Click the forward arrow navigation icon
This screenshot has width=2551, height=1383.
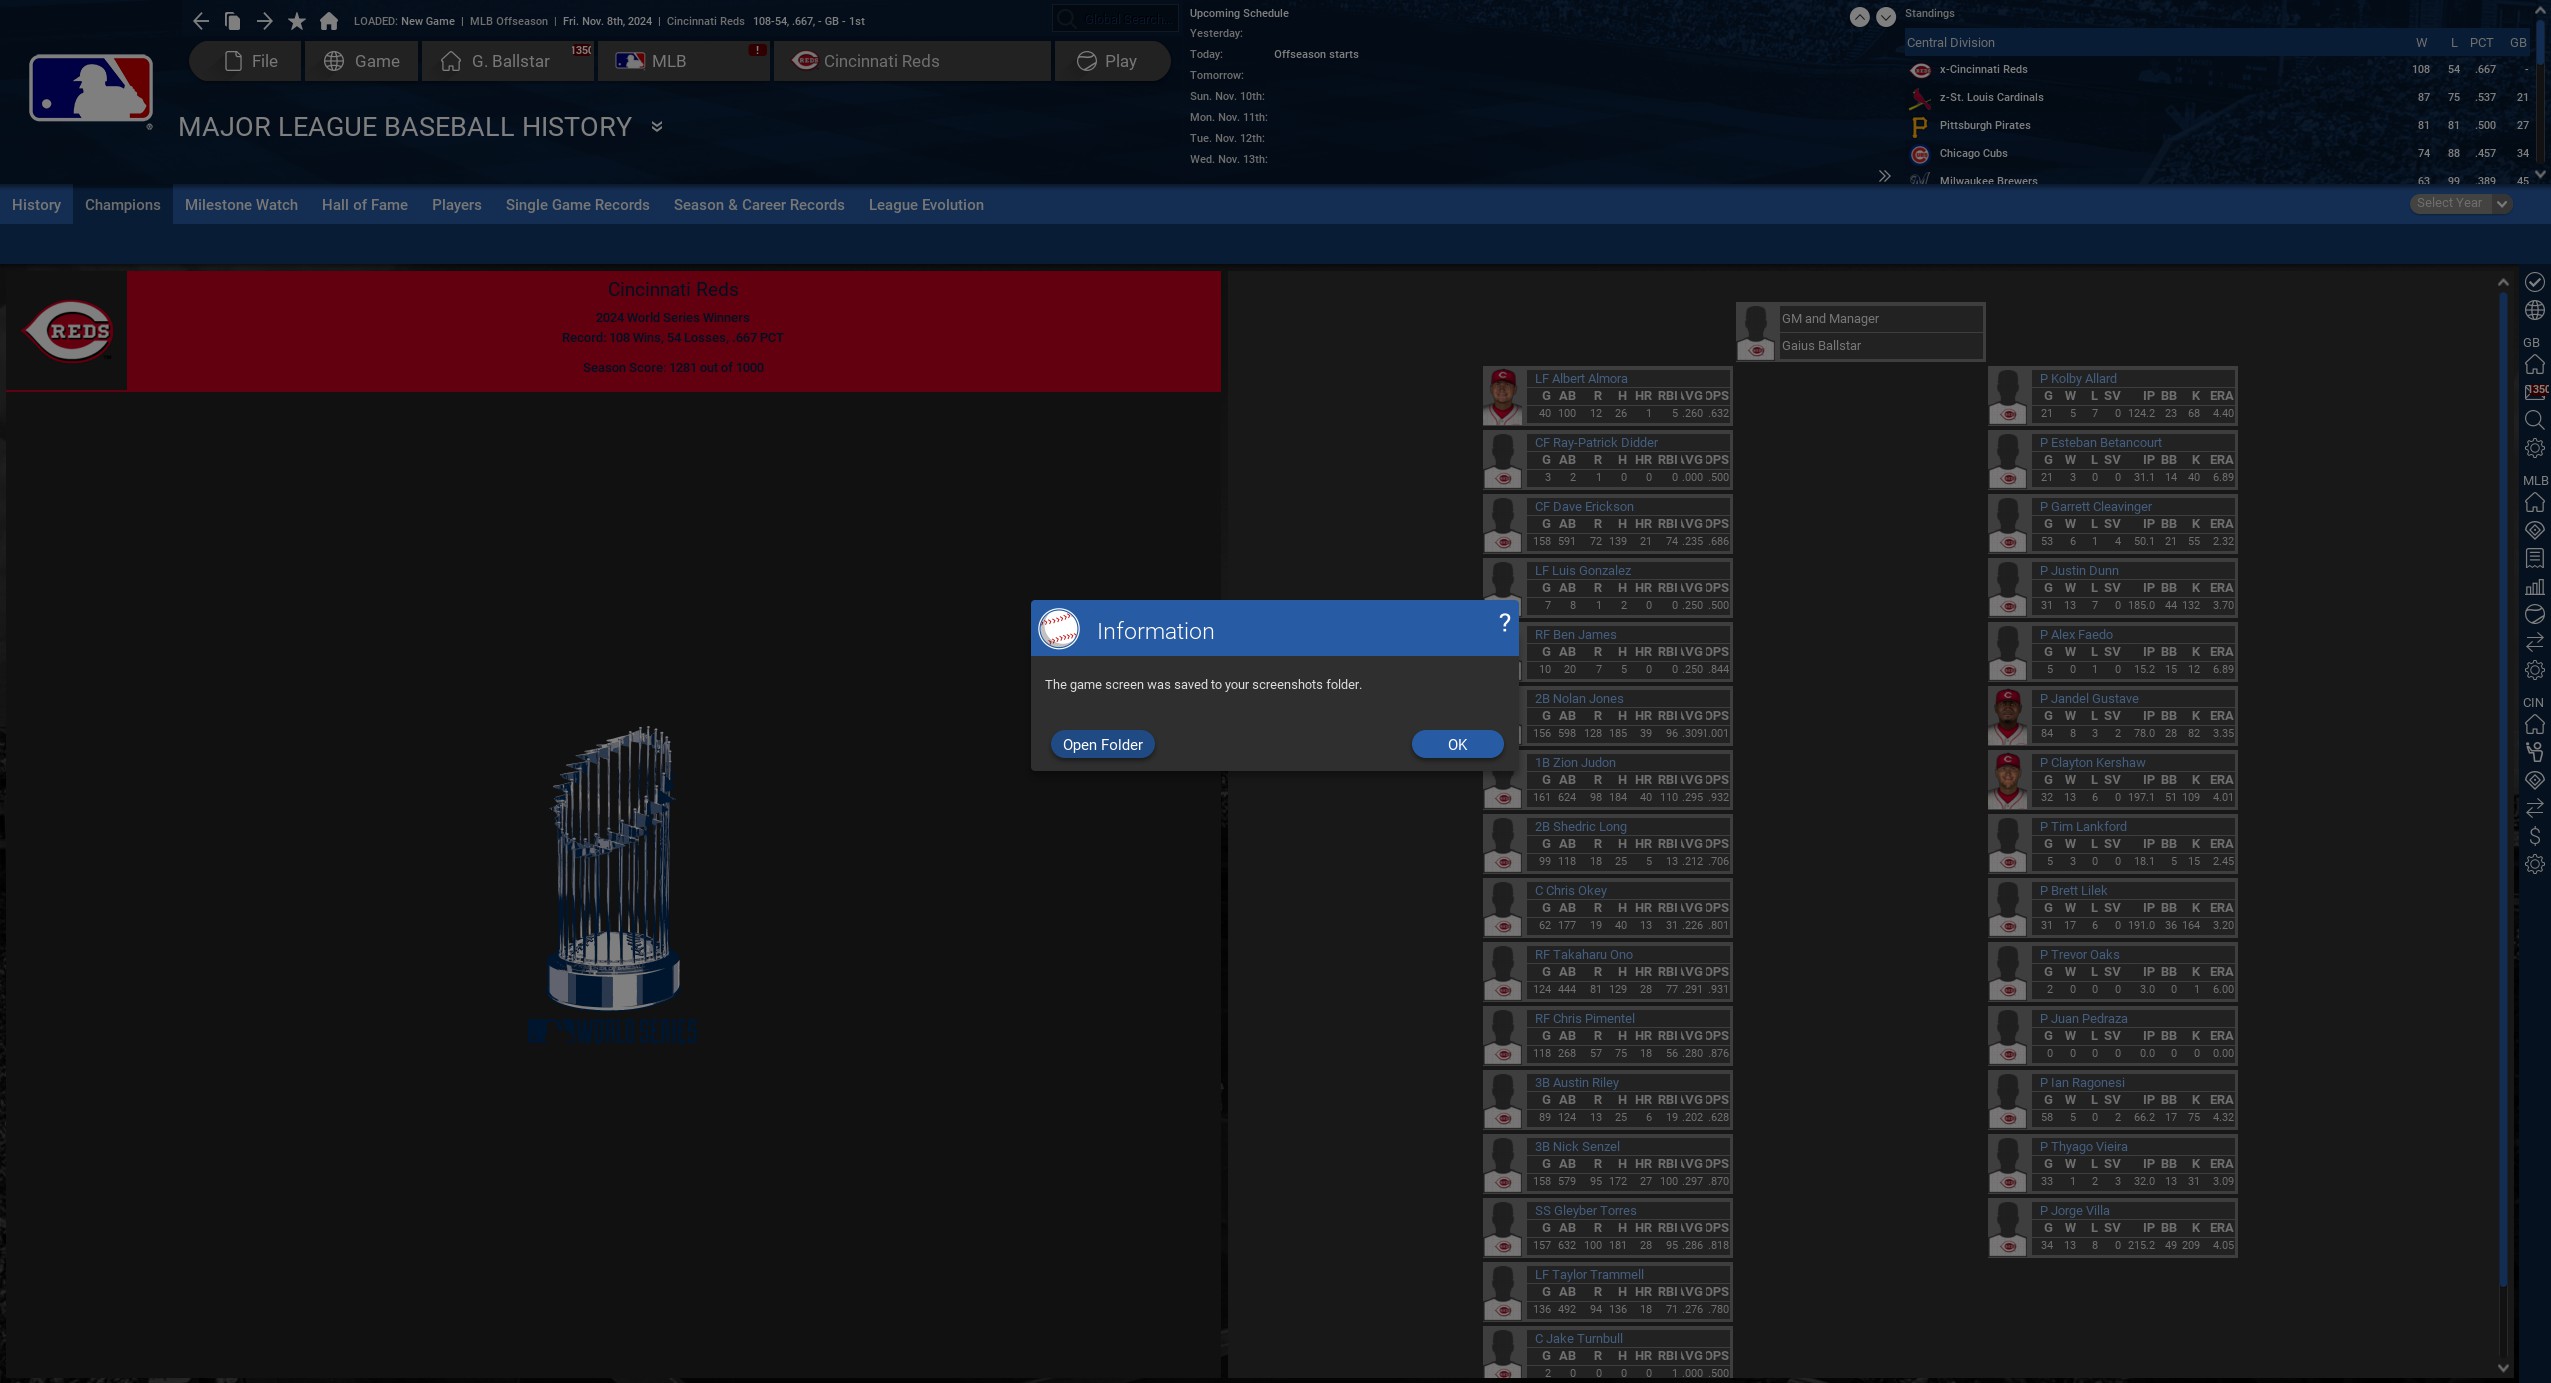coord(264,21)
